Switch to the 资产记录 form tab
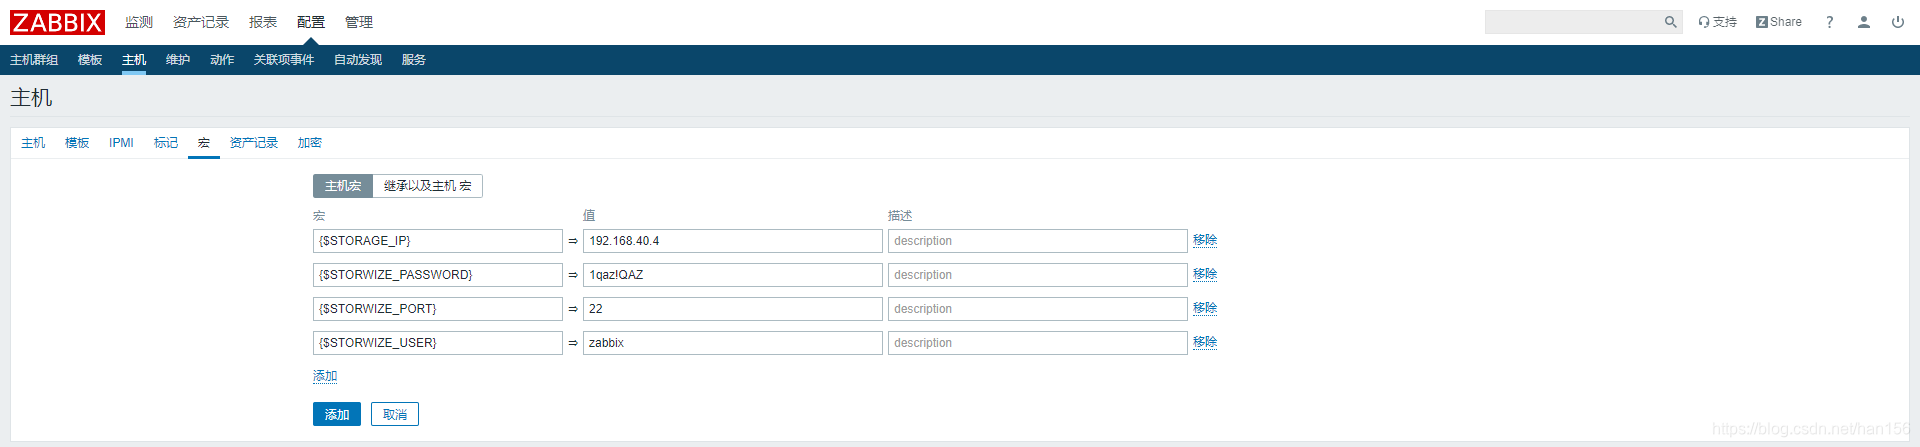1920x447 pixels. click(254, 143)
